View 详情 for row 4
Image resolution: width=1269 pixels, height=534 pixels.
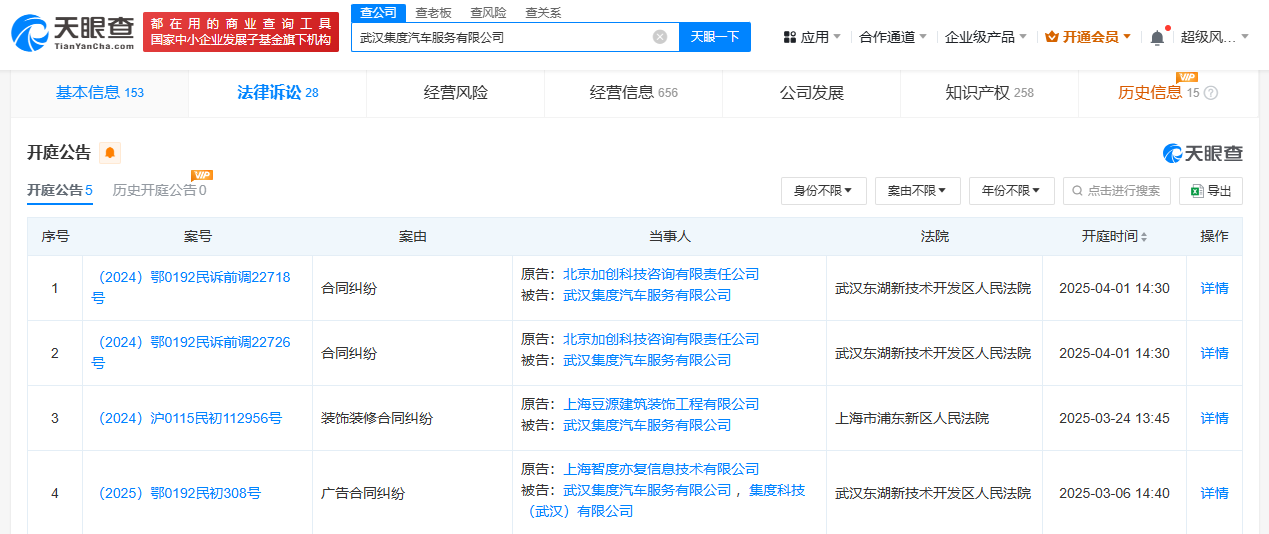(1214, 493)
